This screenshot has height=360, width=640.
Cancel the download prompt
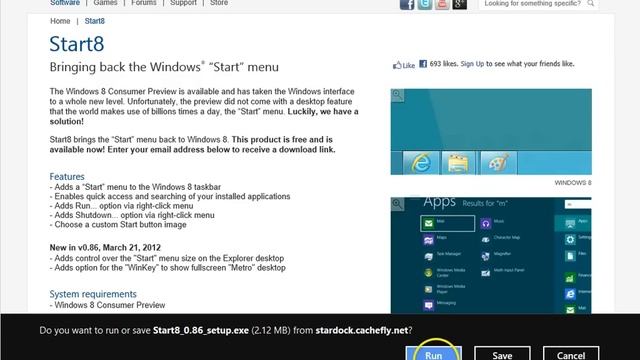(571, 353)
